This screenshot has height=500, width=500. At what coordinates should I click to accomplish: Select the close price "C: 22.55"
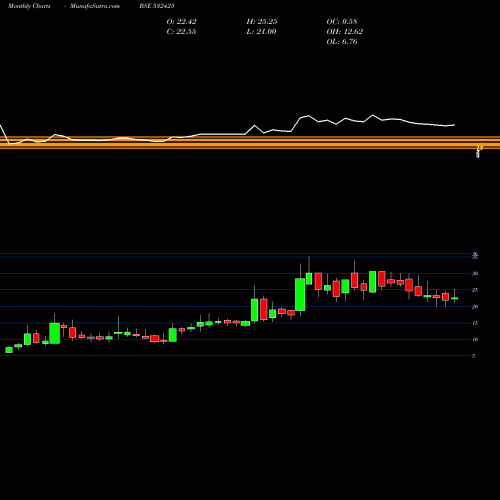coord(181,32)
